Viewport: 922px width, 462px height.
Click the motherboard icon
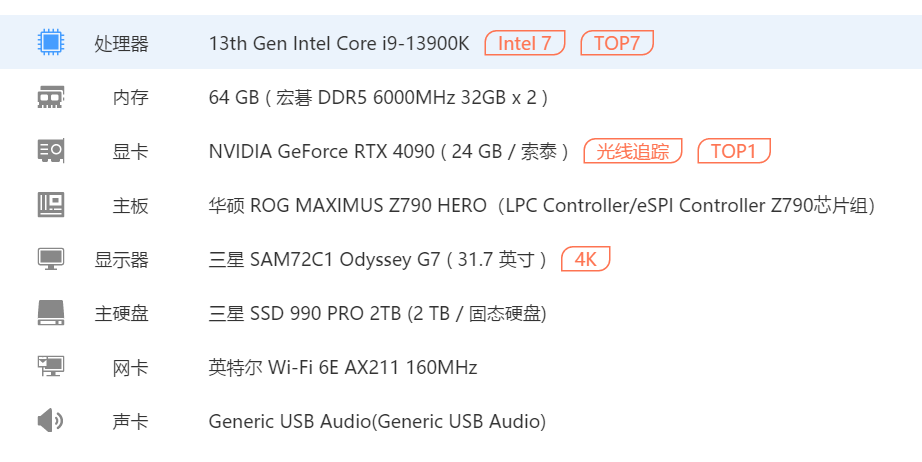click(51, 205)
